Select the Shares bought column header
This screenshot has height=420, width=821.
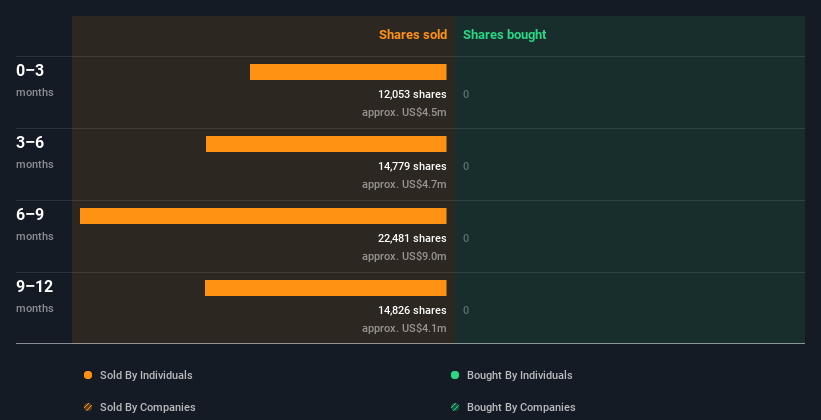point(504,35)
